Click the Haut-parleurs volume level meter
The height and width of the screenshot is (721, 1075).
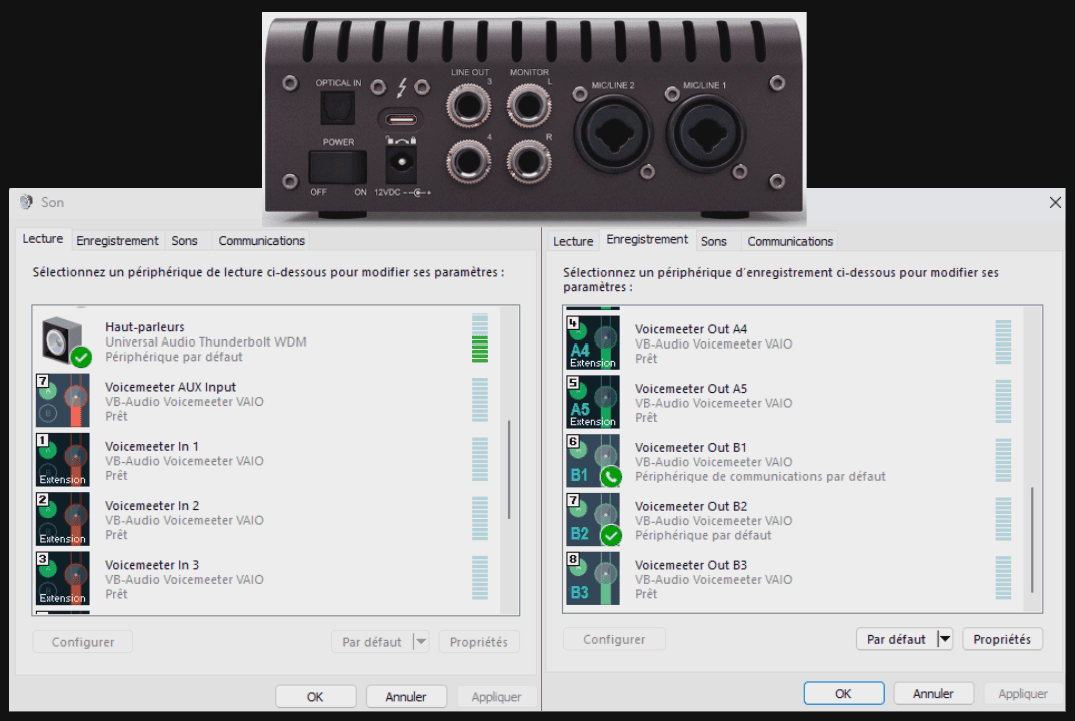pyautogui.click(x=480, y=339)
